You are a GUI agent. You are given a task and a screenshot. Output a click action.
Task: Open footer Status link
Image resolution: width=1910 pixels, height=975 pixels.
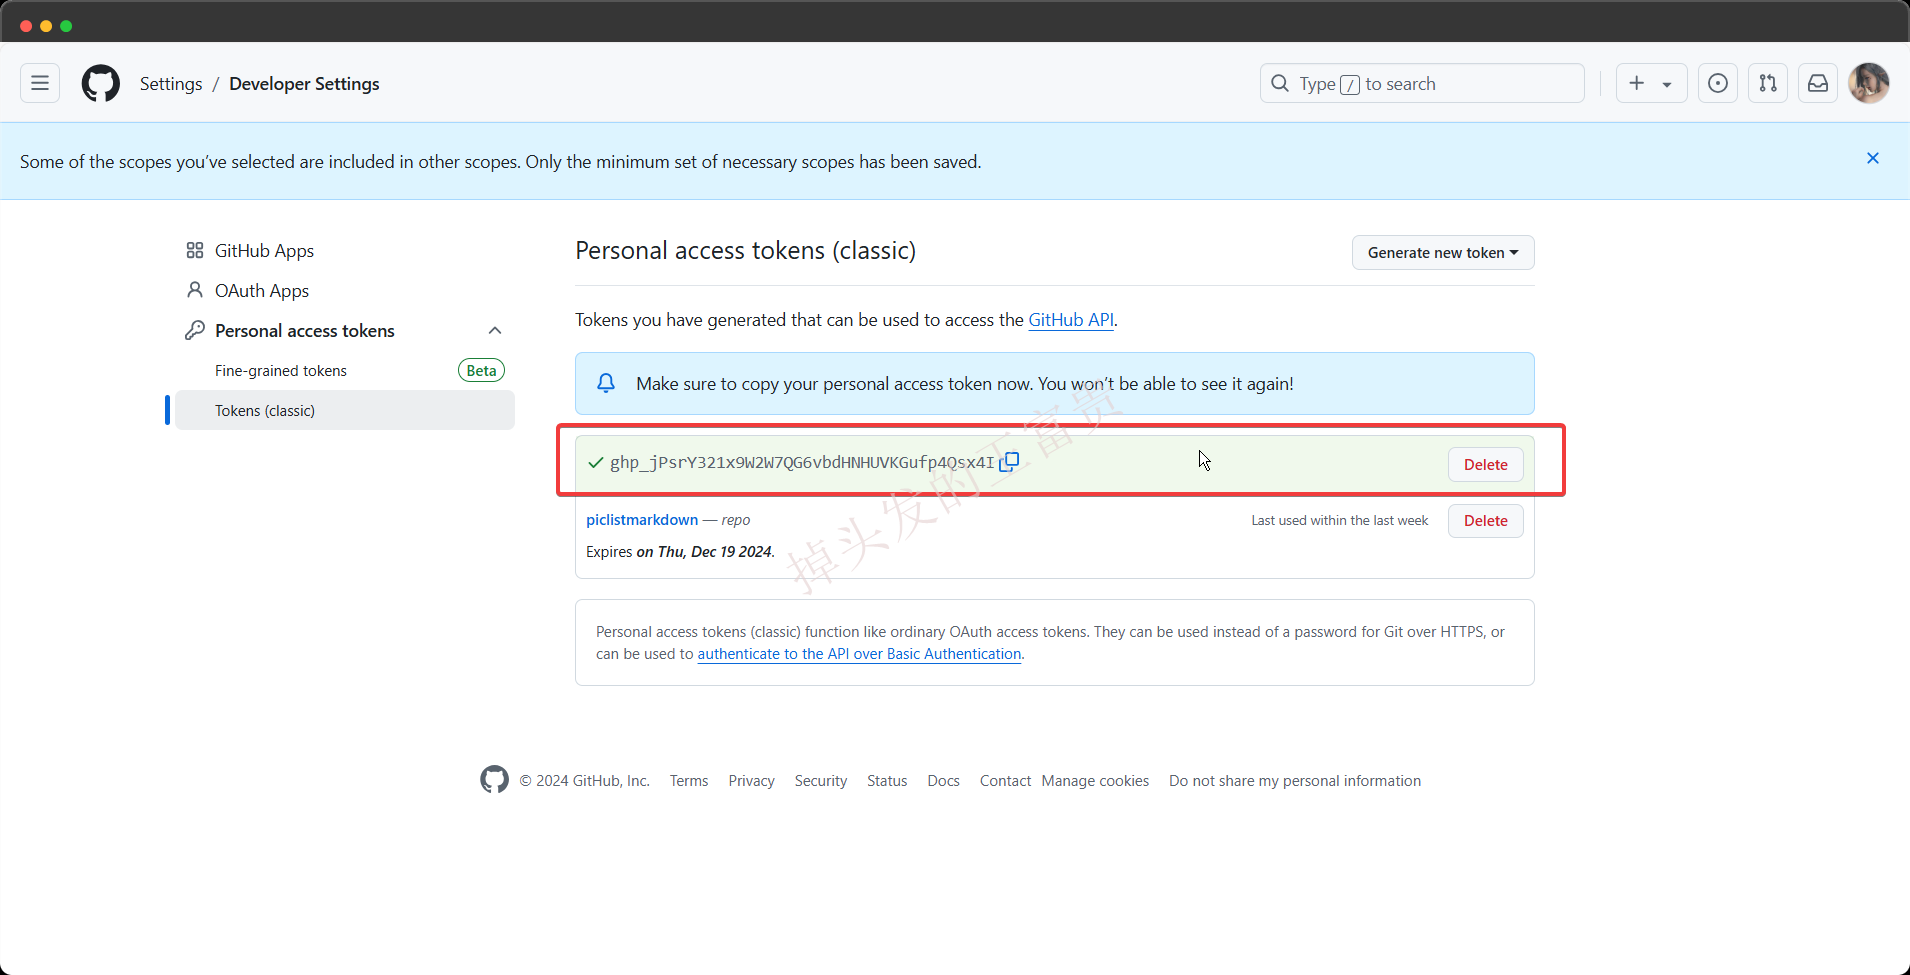[887, 781]
